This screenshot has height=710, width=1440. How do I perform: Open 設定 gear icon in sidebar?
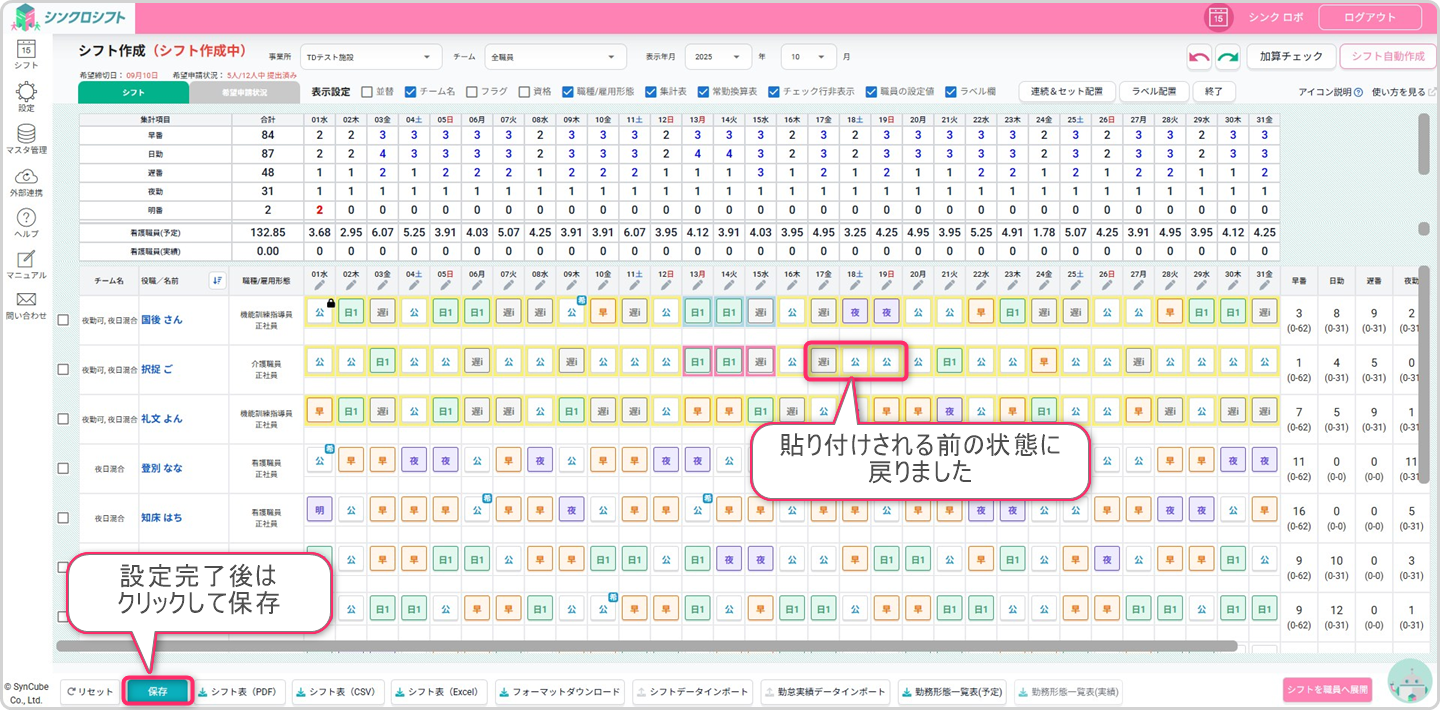(x=26, y=94)
